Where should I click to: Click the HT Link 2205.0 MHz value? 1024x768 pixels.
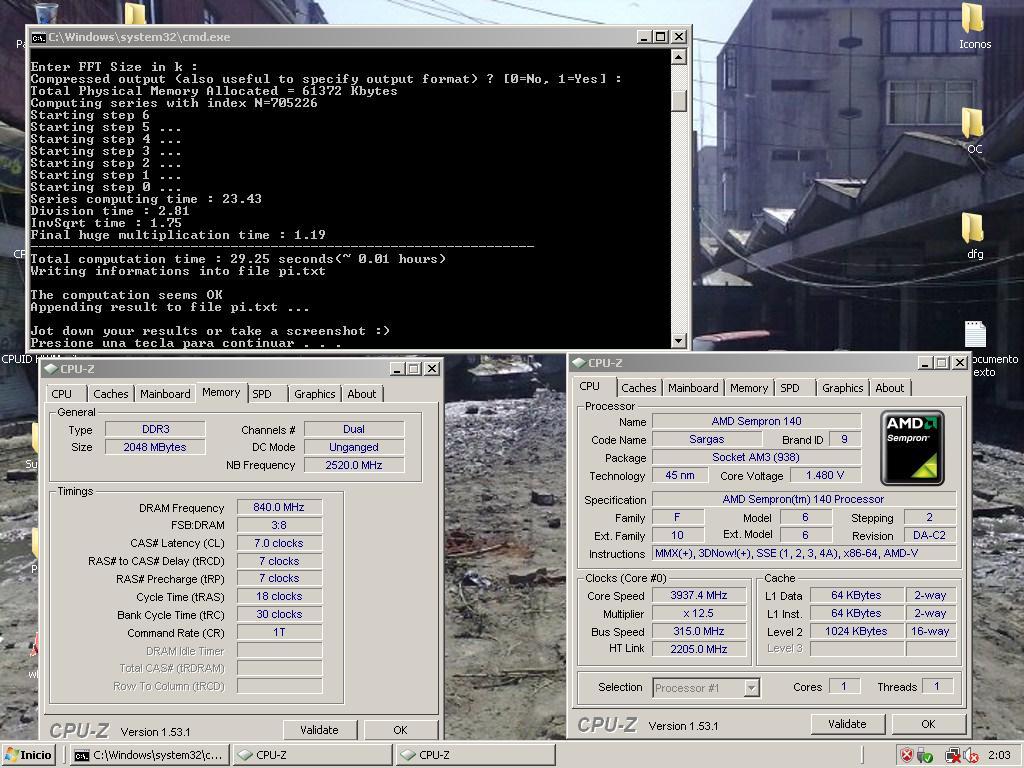(699, 649)
